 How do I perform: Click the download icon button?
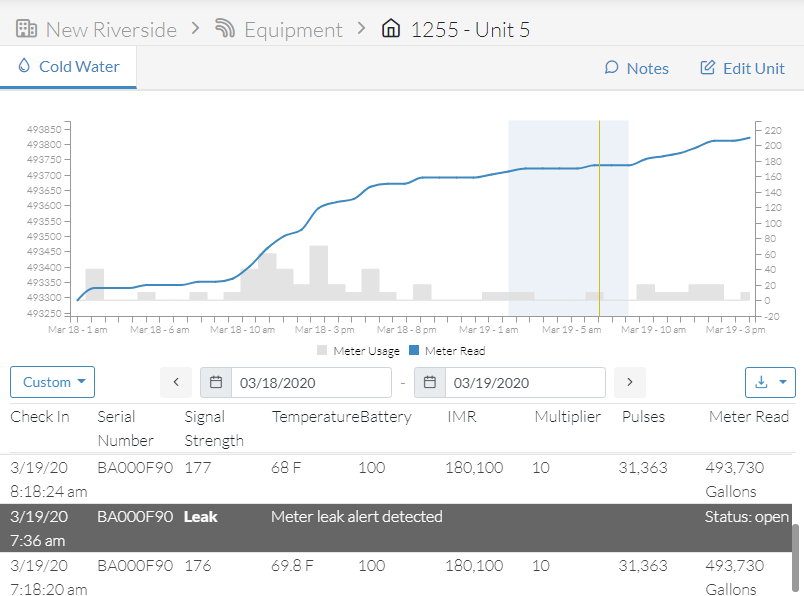[x=761, y=382]
